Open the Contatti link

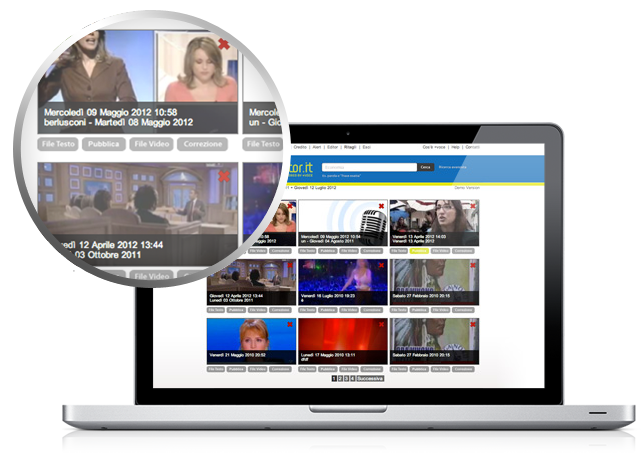coord(473,147)
